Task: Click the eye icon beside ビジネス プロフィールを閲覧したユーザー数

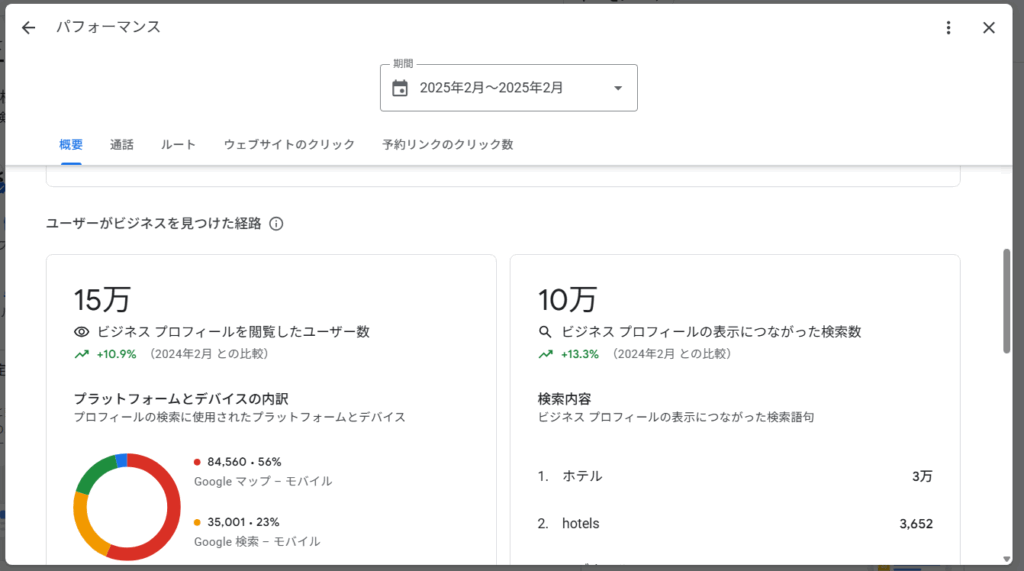Action: click(82, 332)
